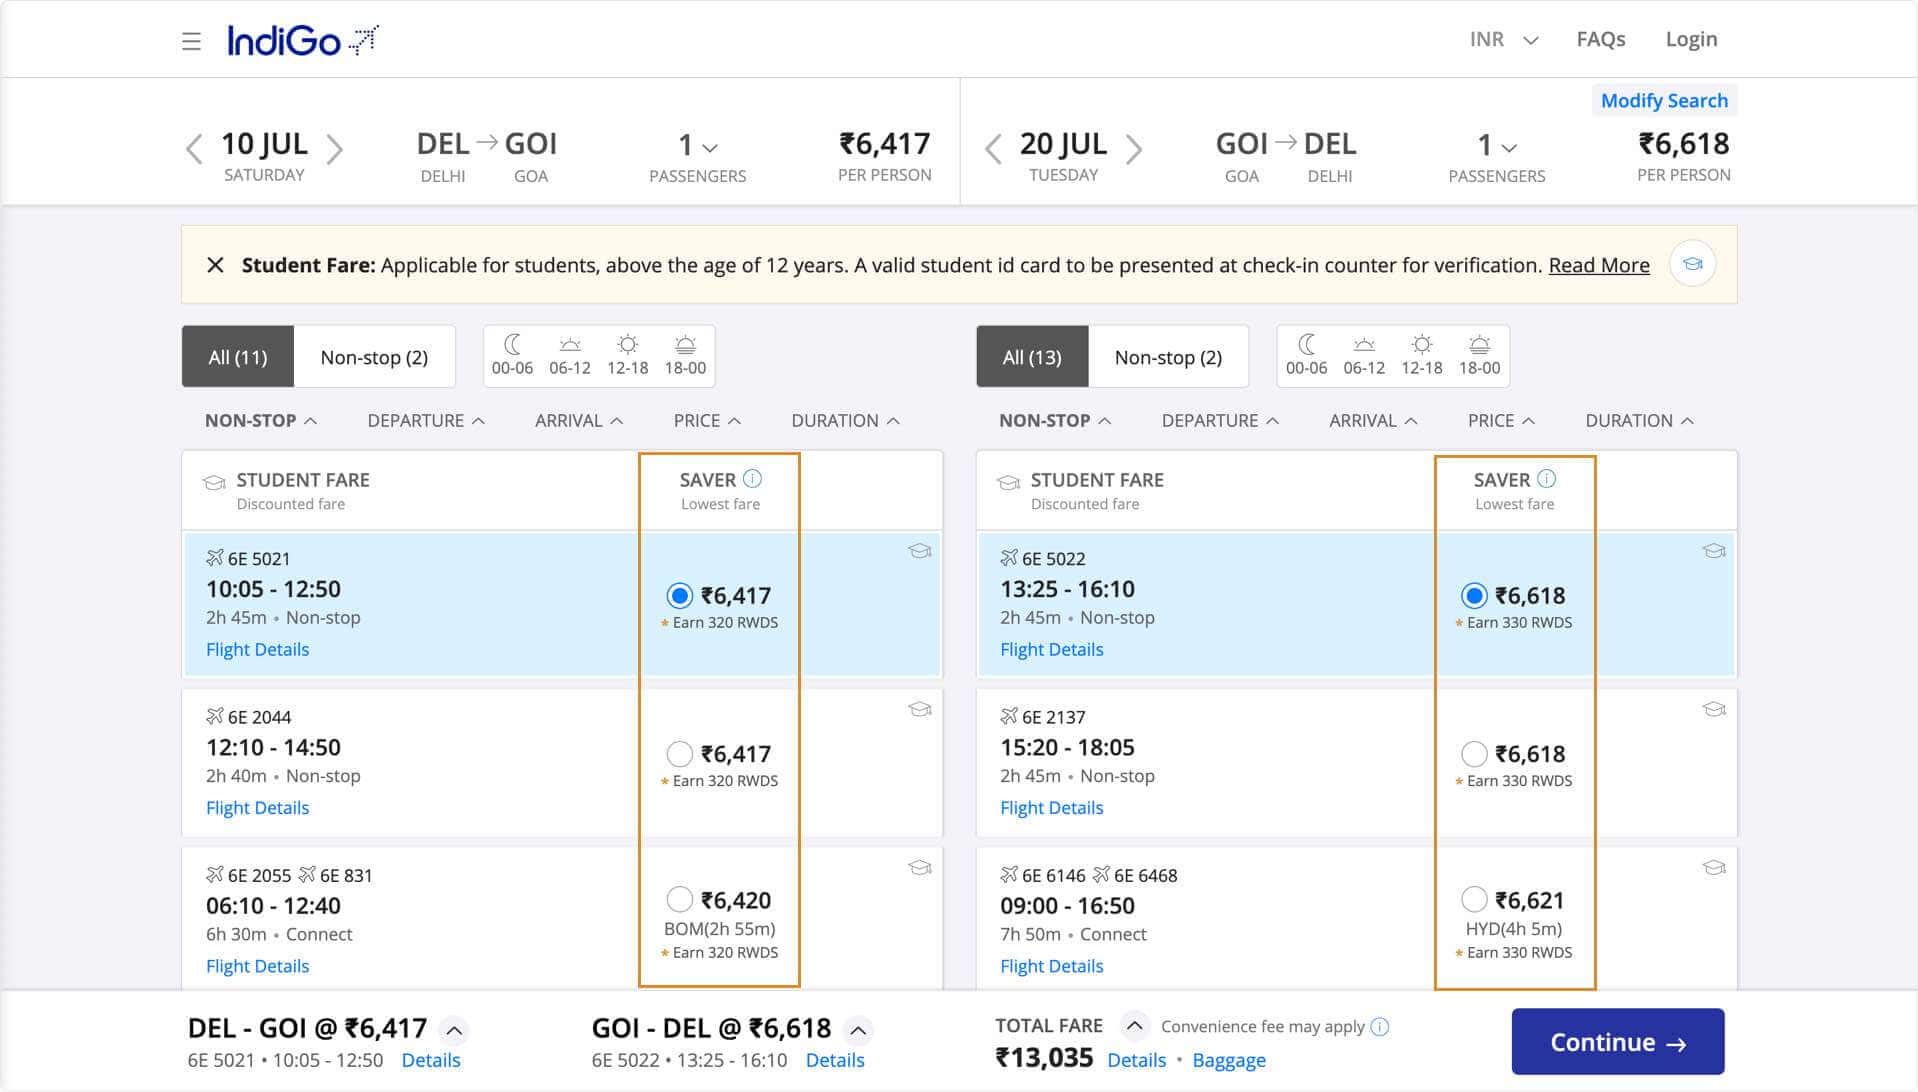Open Flight Details for flight 6E 5021
The width and height of the screenshot is (1918, 1092).
(257, 649)
